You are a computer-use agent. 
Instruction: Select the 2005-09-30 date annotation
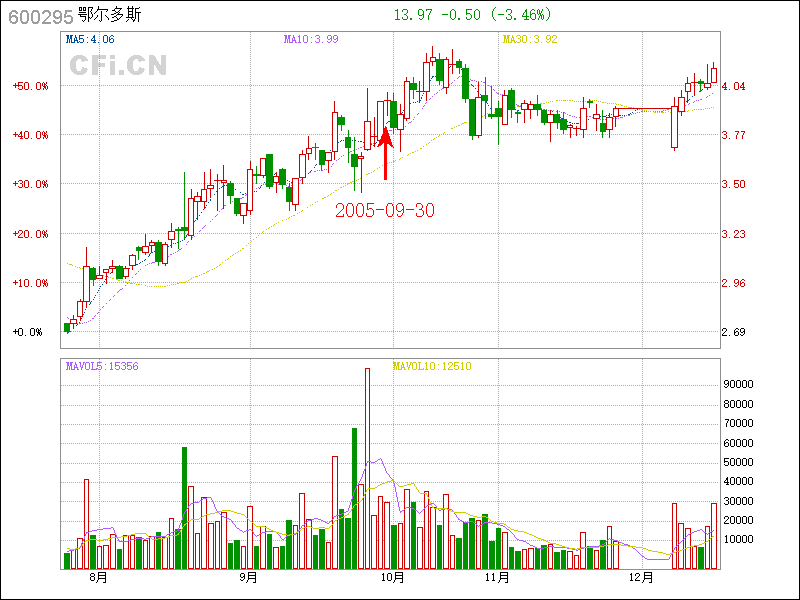pyautogui.click(x=384, y=210)
